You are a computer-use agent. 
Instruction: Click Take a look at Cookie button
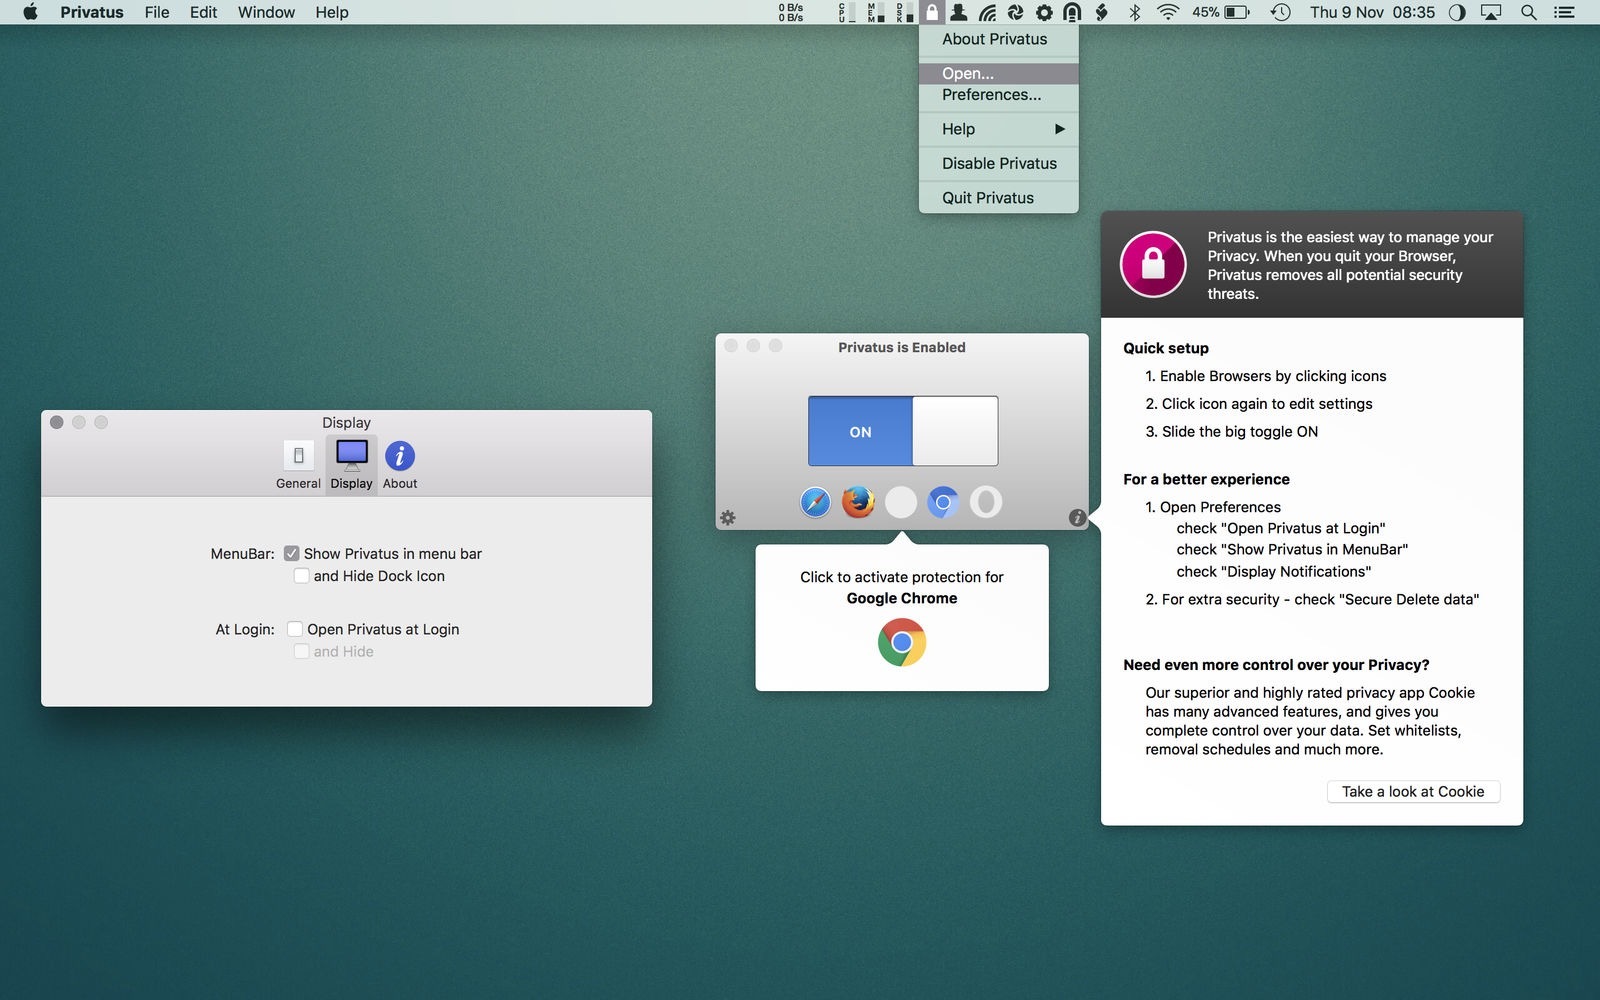tap(1412, 791)
